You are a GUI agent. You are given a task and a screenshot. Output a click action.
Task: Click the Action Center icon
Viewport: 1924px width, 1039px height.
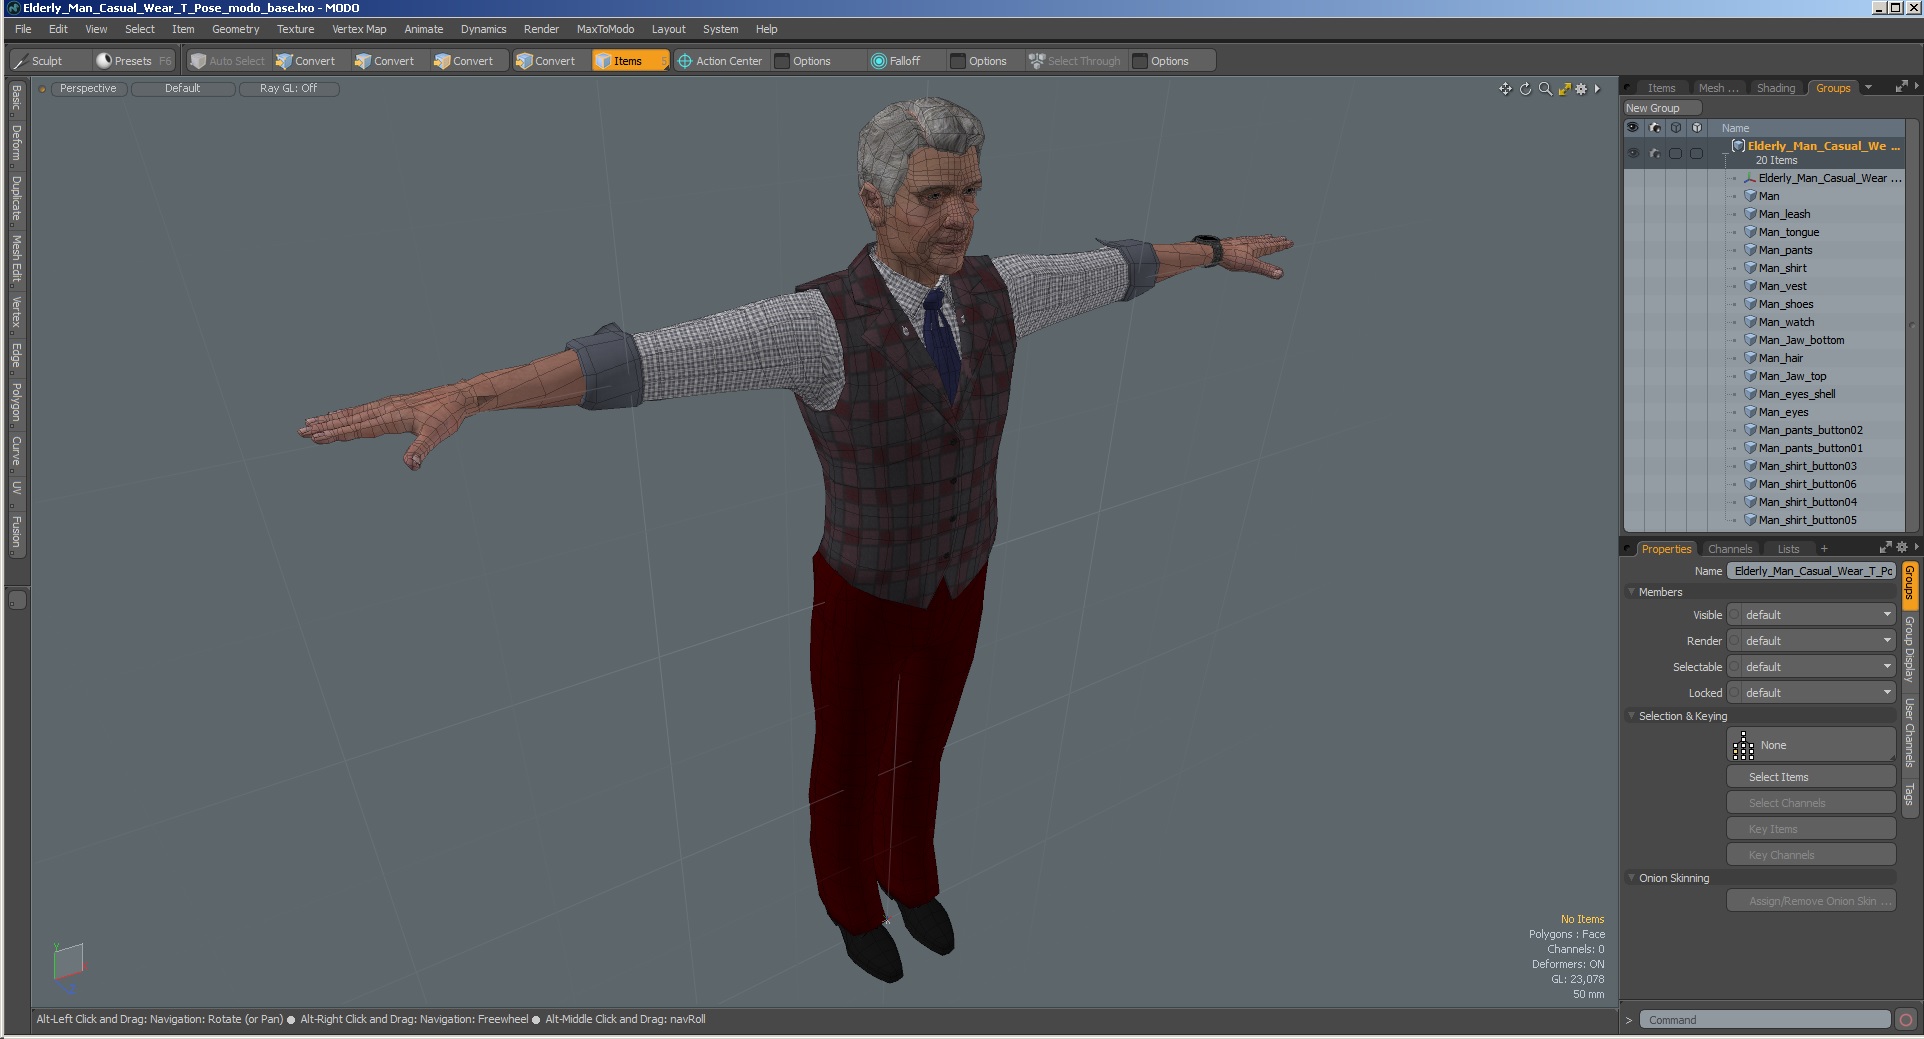[685, 61]
